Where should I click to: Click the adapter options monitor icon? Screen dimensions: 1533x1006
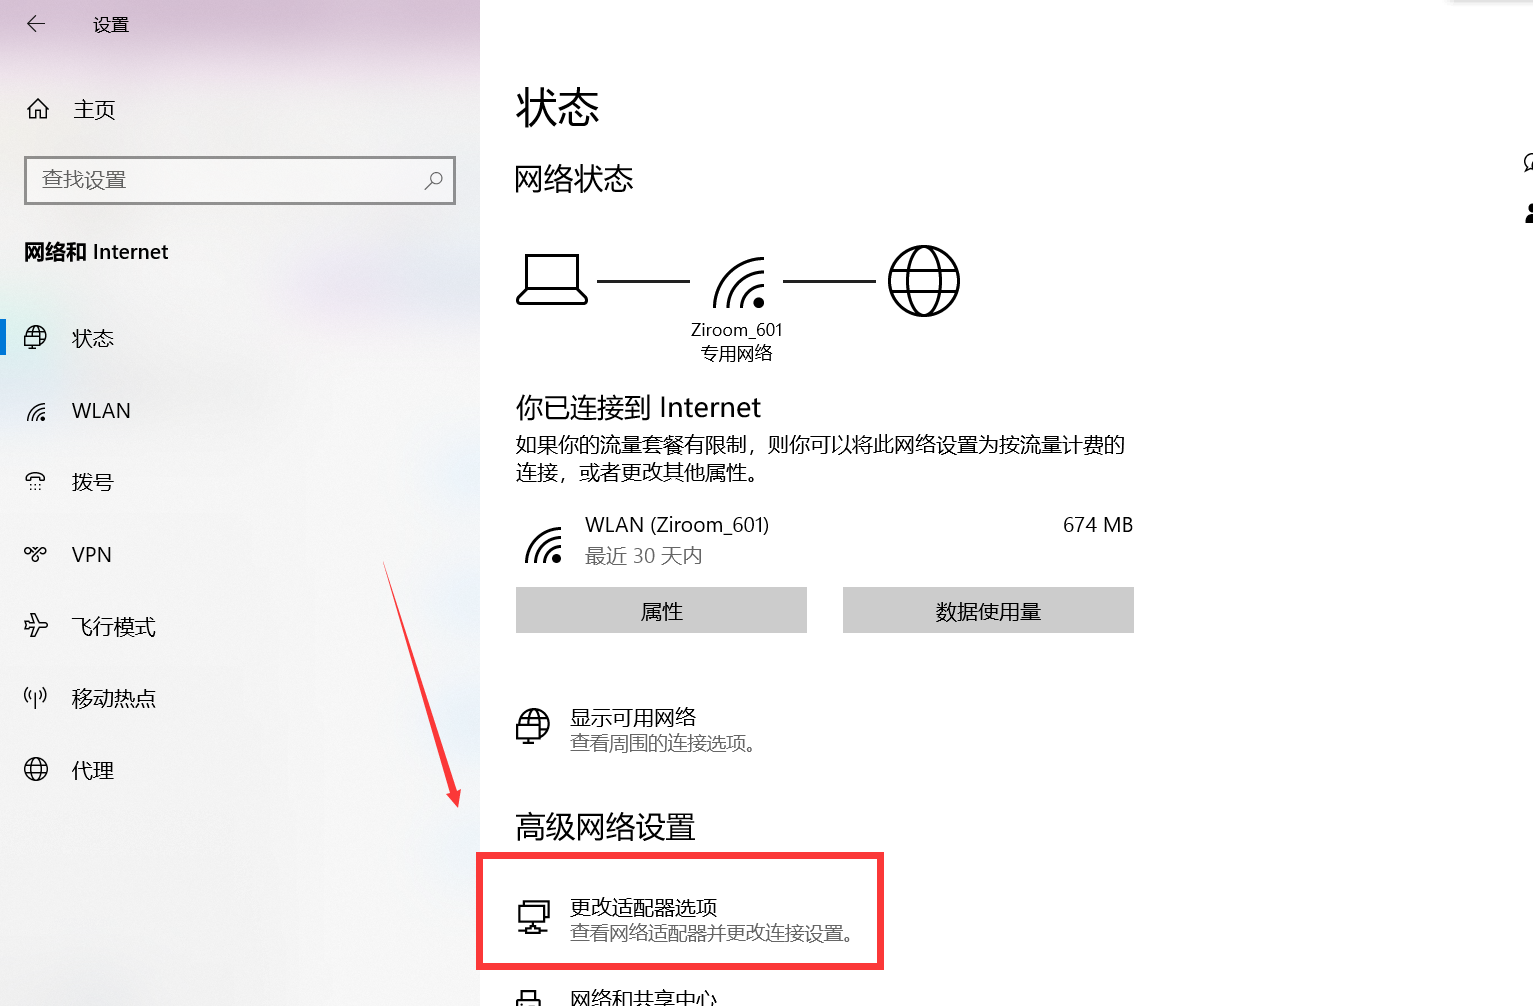(533, 917)
